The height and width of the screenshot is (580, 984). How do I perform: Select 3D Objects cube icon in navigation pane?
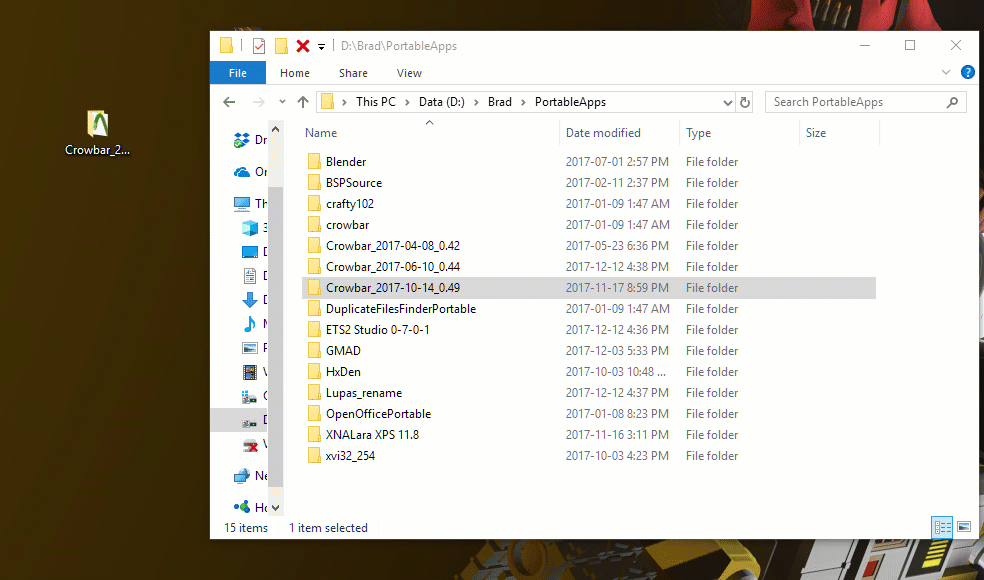pyautogui.click(x=250, y=227)
